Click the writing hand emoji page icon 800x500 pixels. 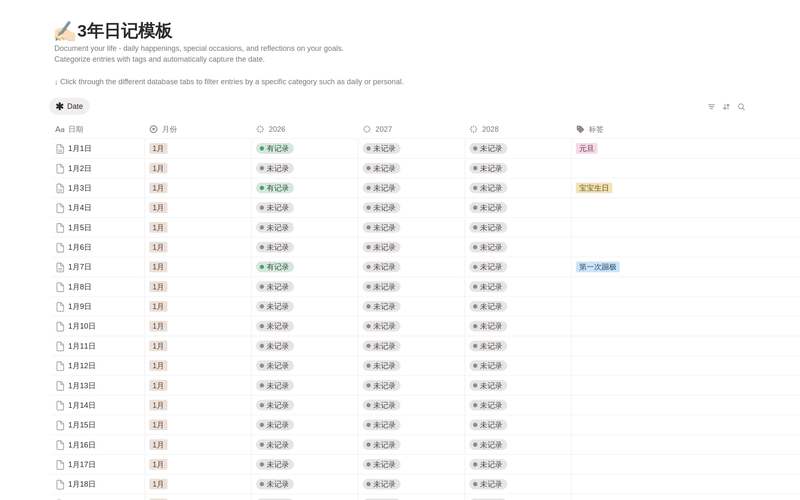tap(64, 31)
